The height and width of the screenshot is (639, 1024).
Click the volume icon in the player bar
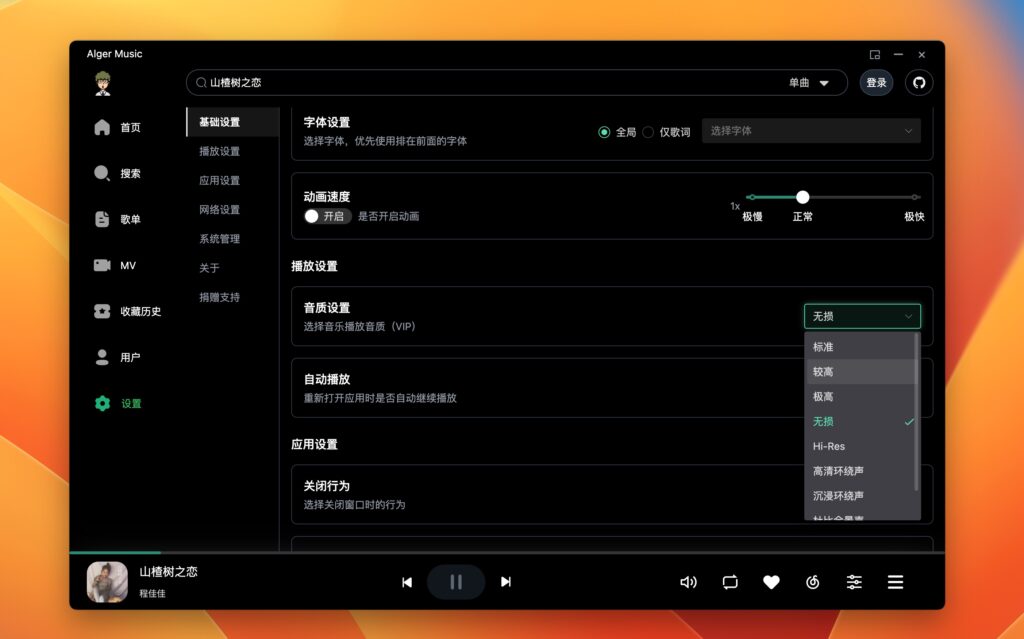click(x=688, y=581)
